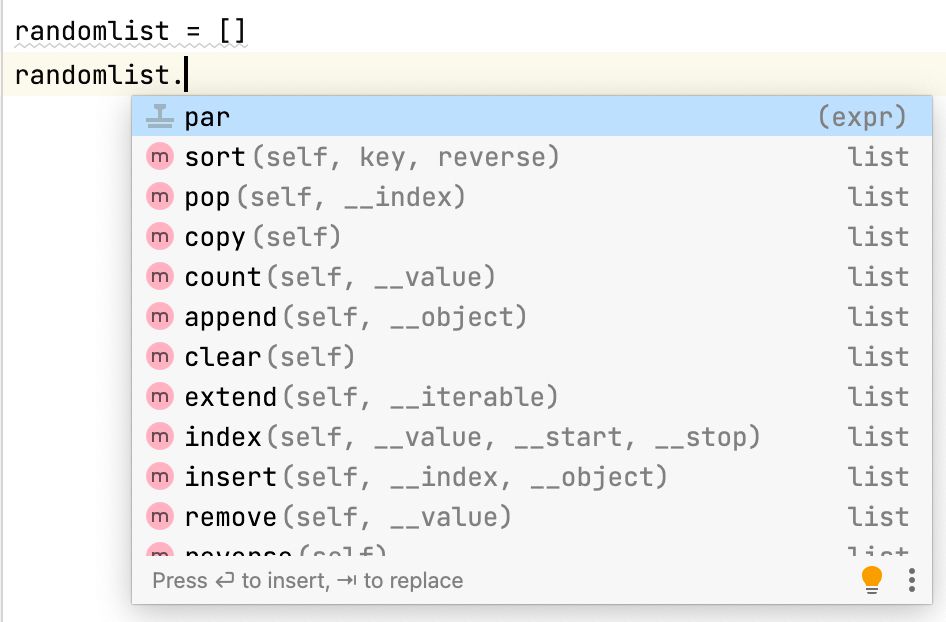946x622 pixels.
Task: Select the append(self, __object) method
Action: pos(532,317)
